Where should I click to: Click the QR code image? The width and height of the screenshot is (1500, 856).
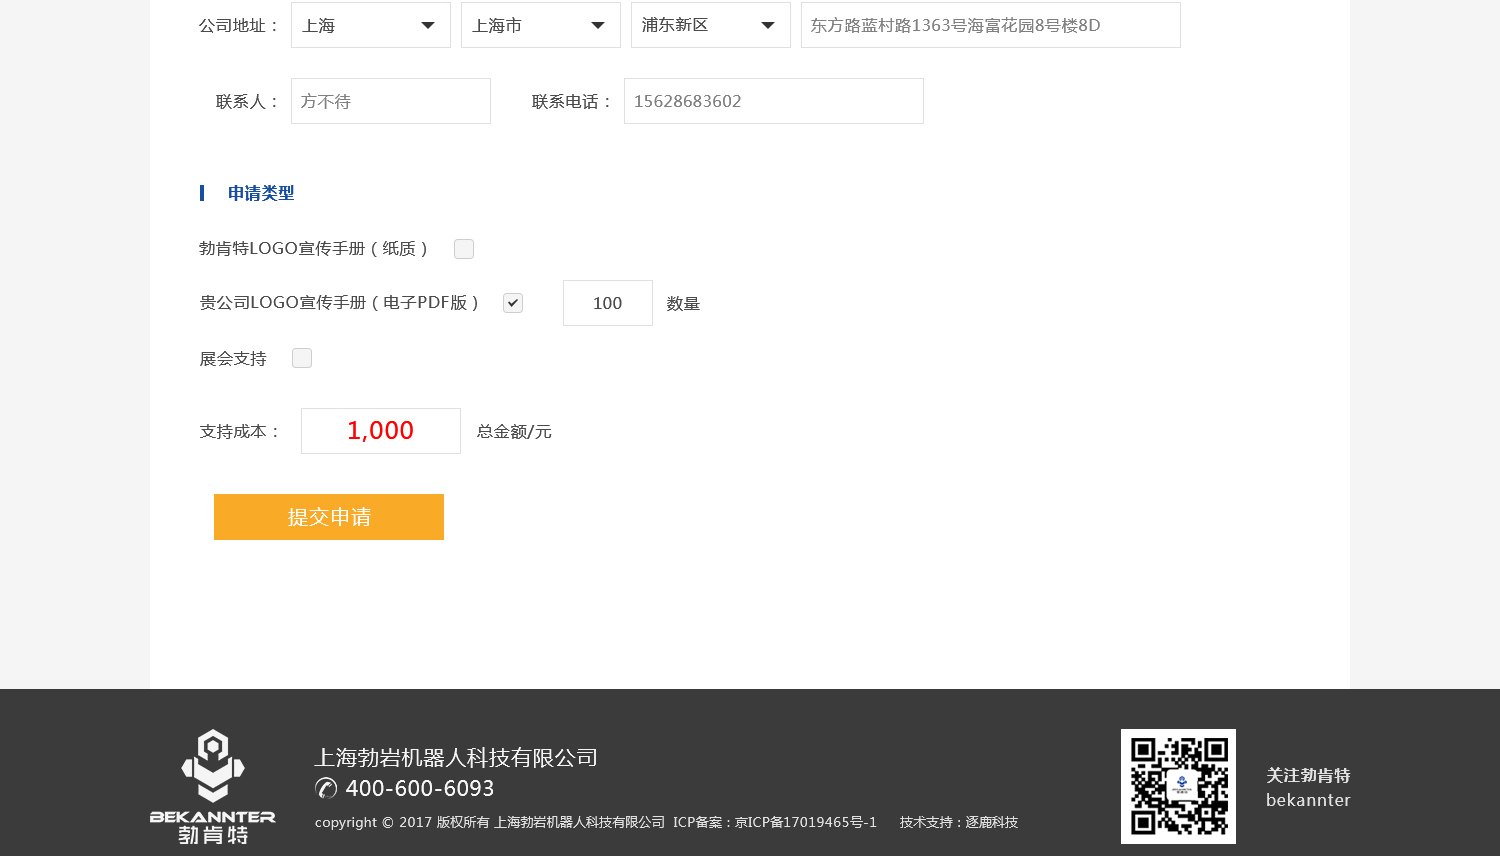click(x=1178, y=786)
